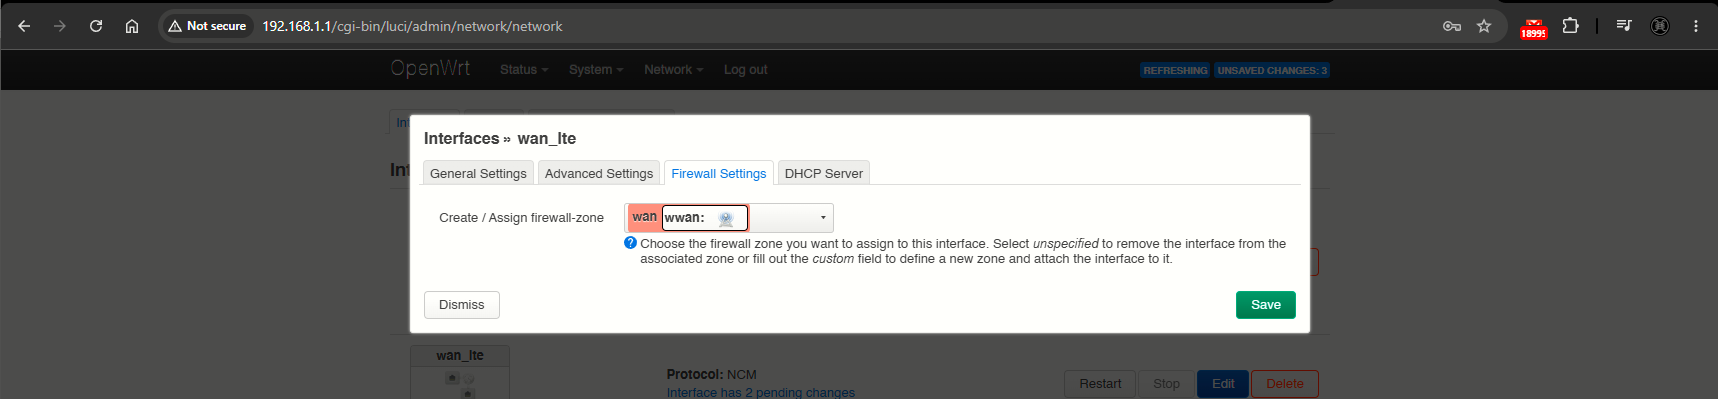Viewport: 1718px width, 399px height.
Task: Open saved passwords key icon
Action: [x=1452, y=26]
